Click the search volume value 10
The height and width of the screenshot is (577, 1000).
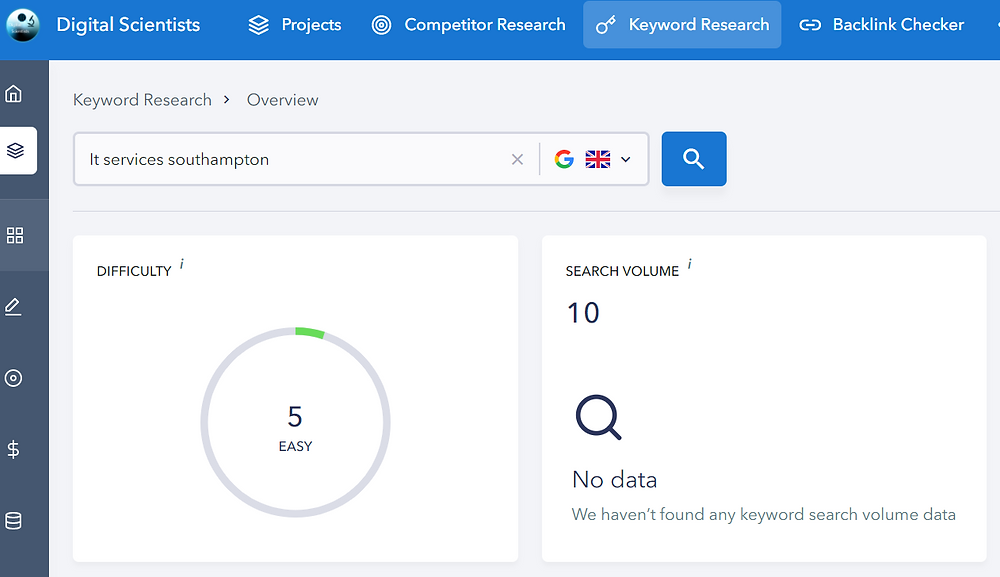583,313
